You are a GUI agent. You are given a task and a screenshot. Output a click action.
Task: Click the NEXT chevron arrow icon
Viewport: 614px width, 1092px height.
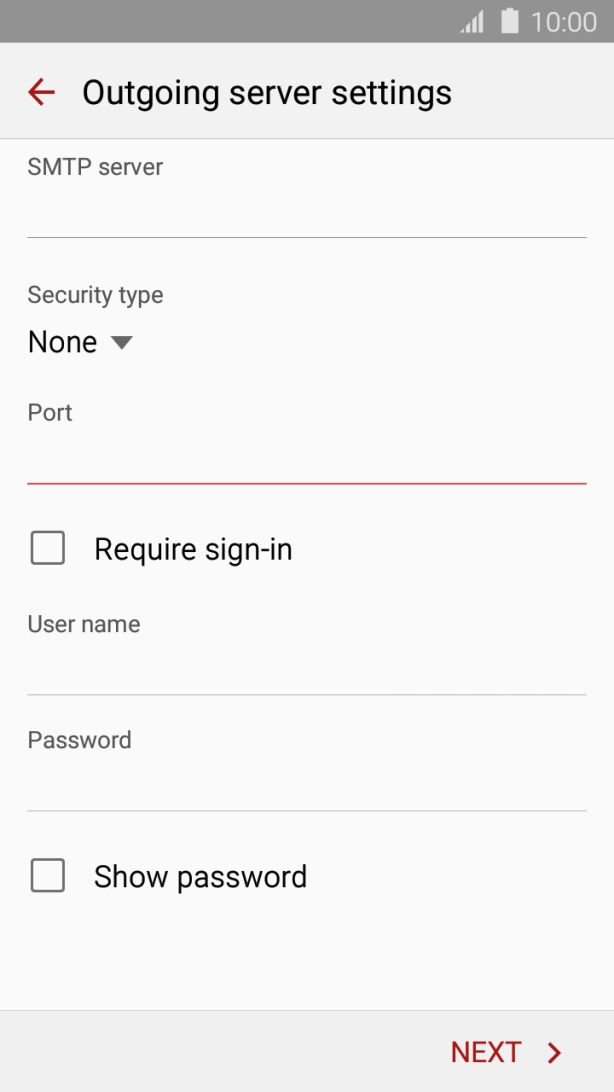tap(553, 1051)
